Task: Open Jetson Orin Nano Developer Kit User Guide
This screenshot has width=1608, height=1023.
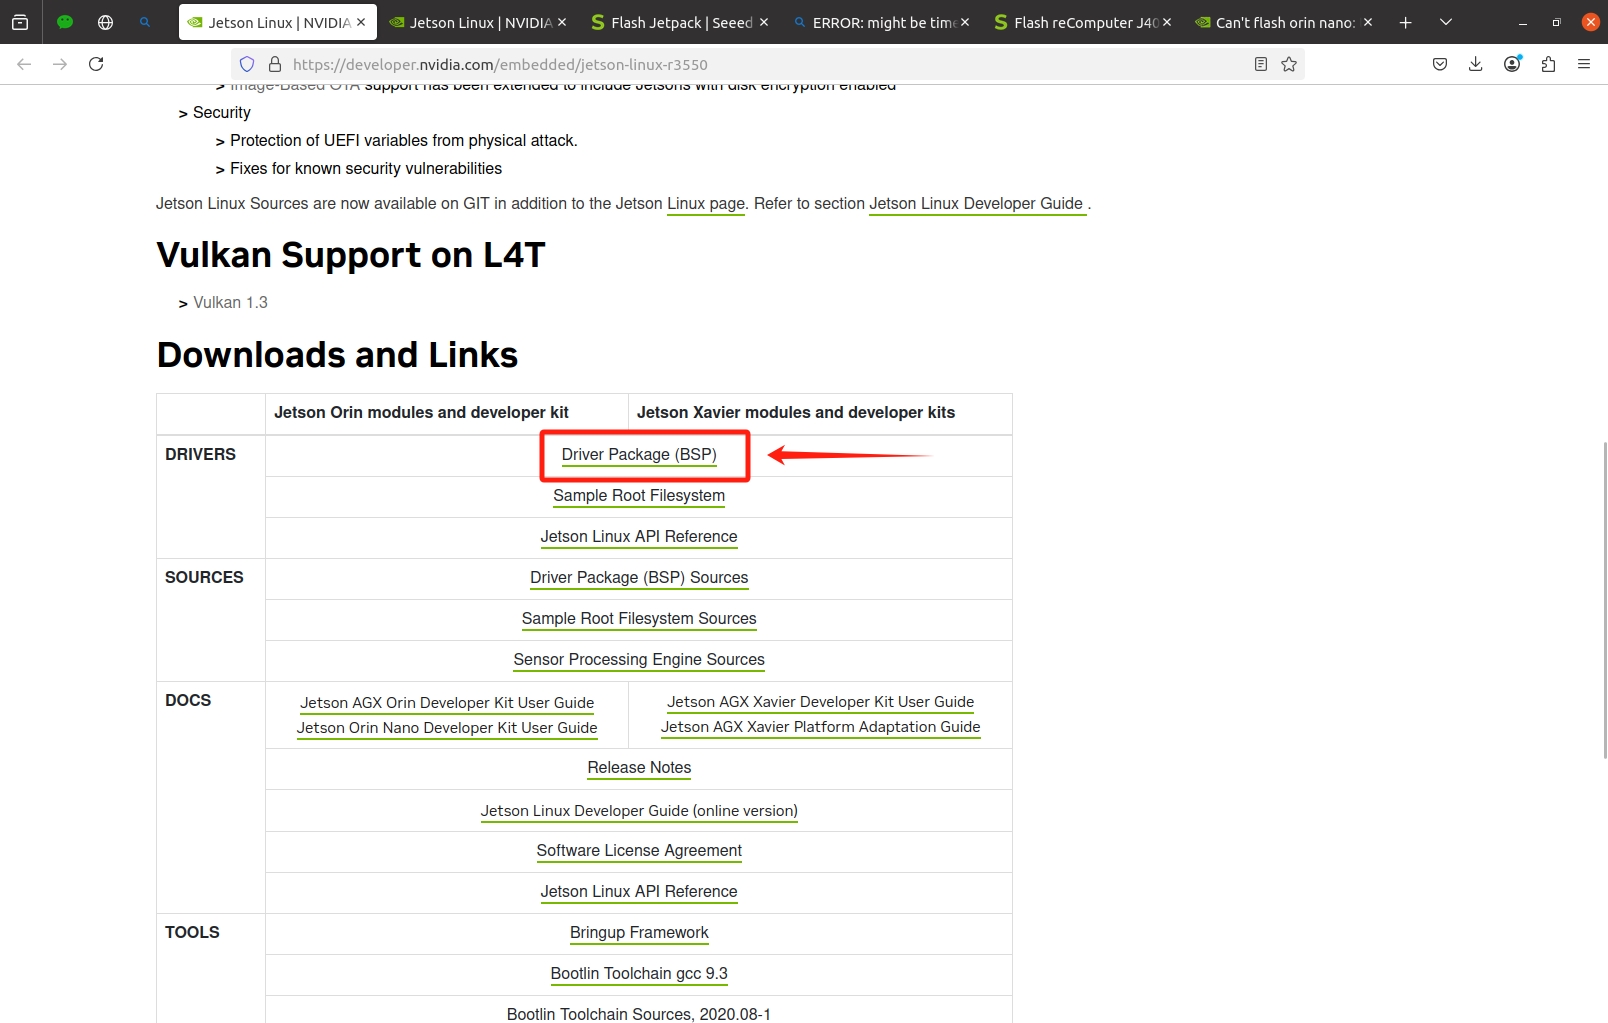Action: (447, 728)
